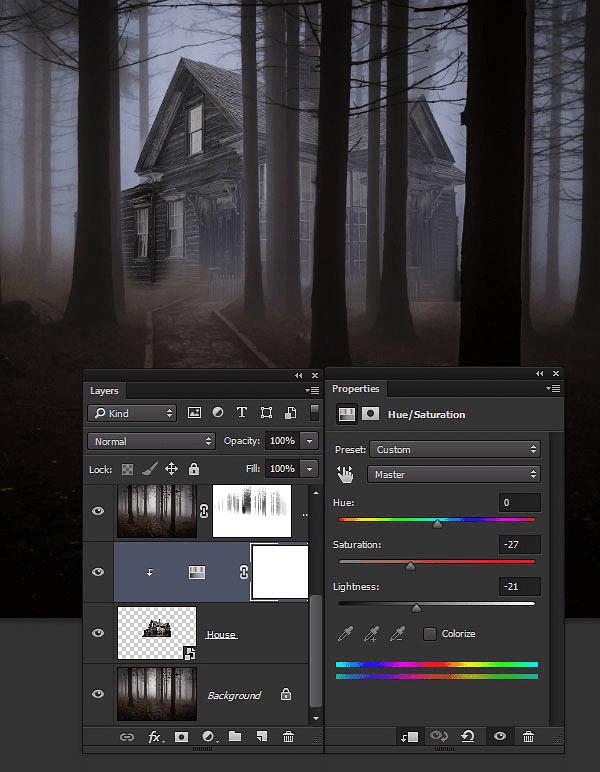
Task: Create new group folder icon
Action: 235,736
